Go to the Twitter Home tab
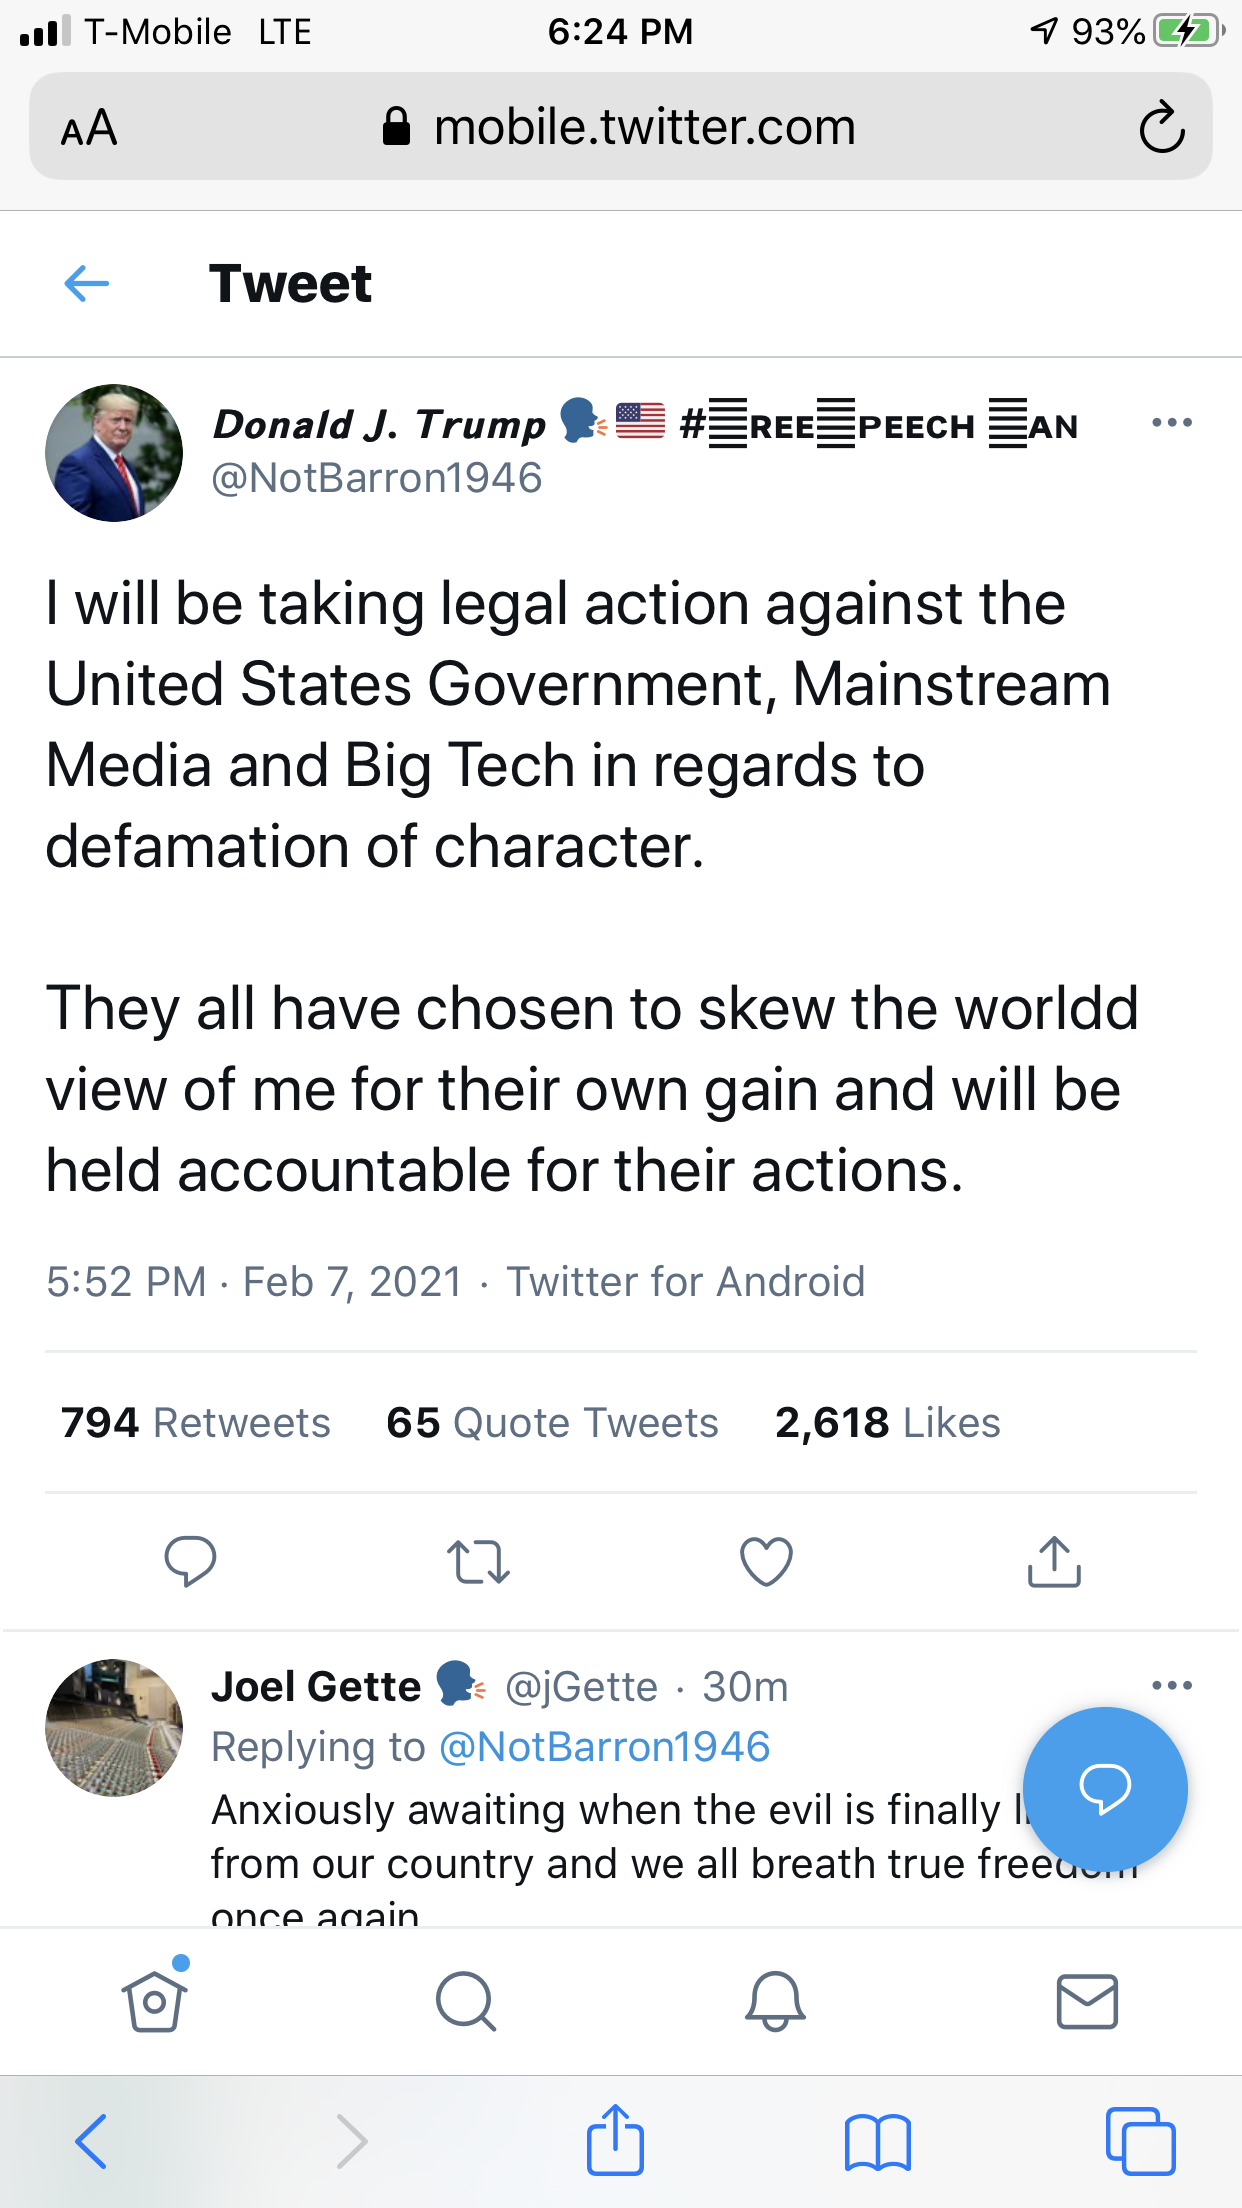Image resolution: width=1242 pixels, height=2208 pixels. click(154, 2001)
